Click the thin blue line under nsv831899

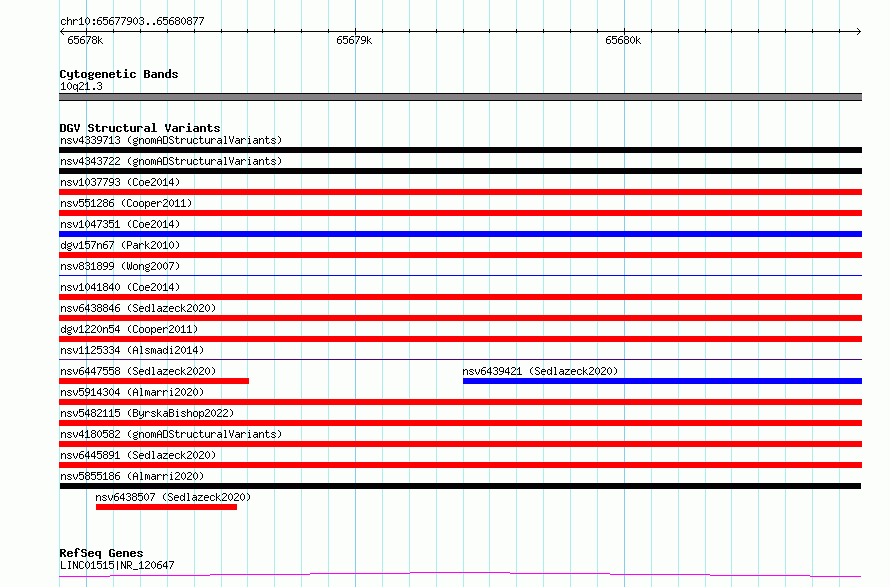tap(460, 275)
